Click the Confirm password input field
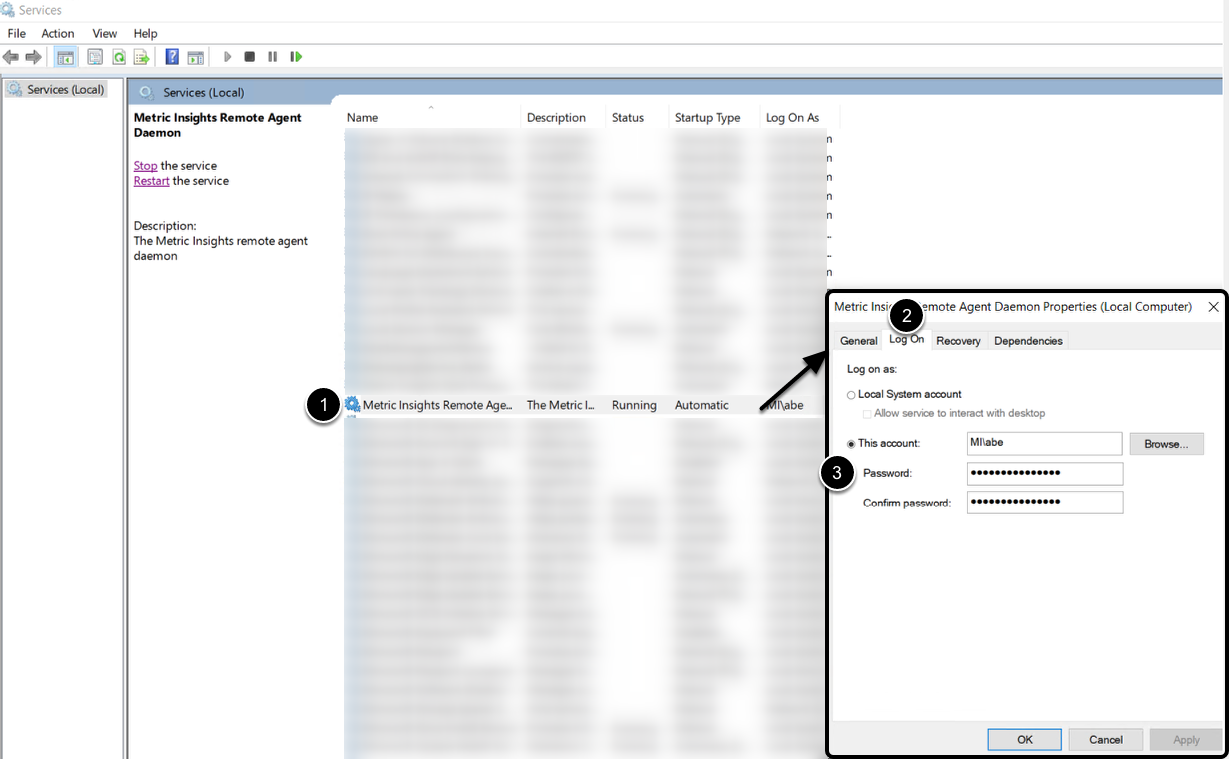 1045,502
